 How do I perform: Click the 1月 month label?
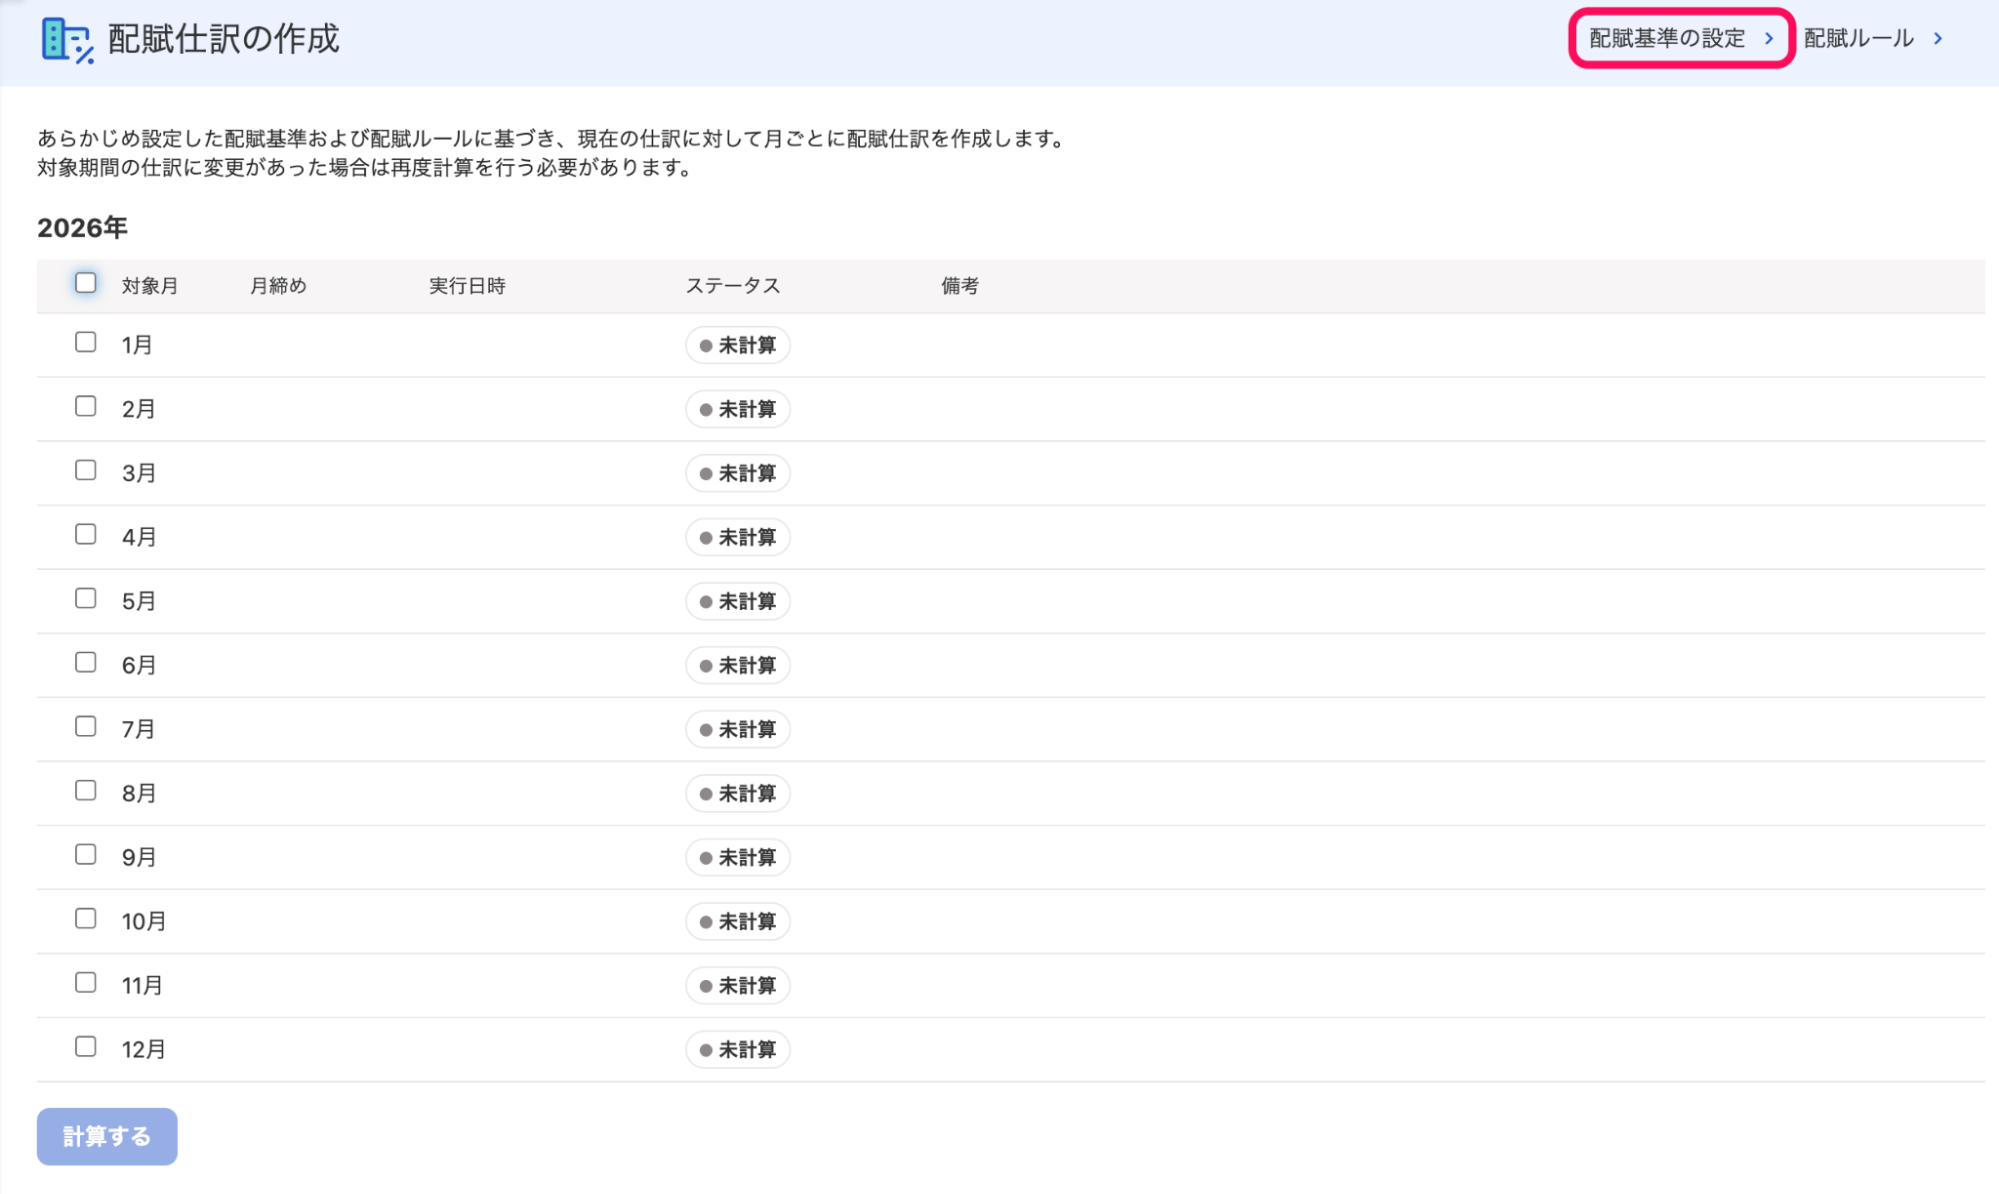137,345
